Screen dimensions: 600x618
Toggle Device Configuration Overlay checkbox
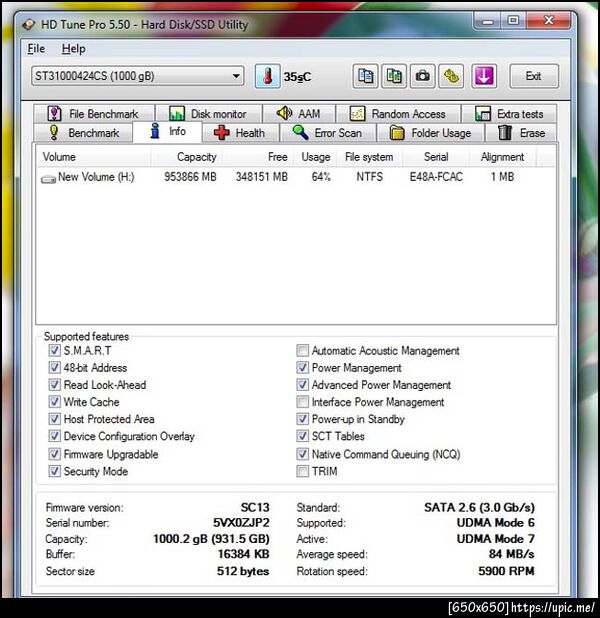coord(54,436)
